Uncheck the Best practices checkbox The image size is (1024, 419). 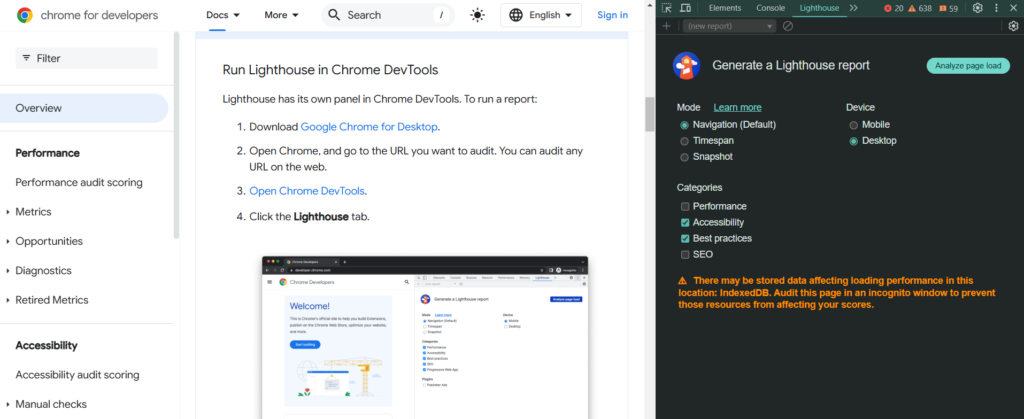coord(685,238)
